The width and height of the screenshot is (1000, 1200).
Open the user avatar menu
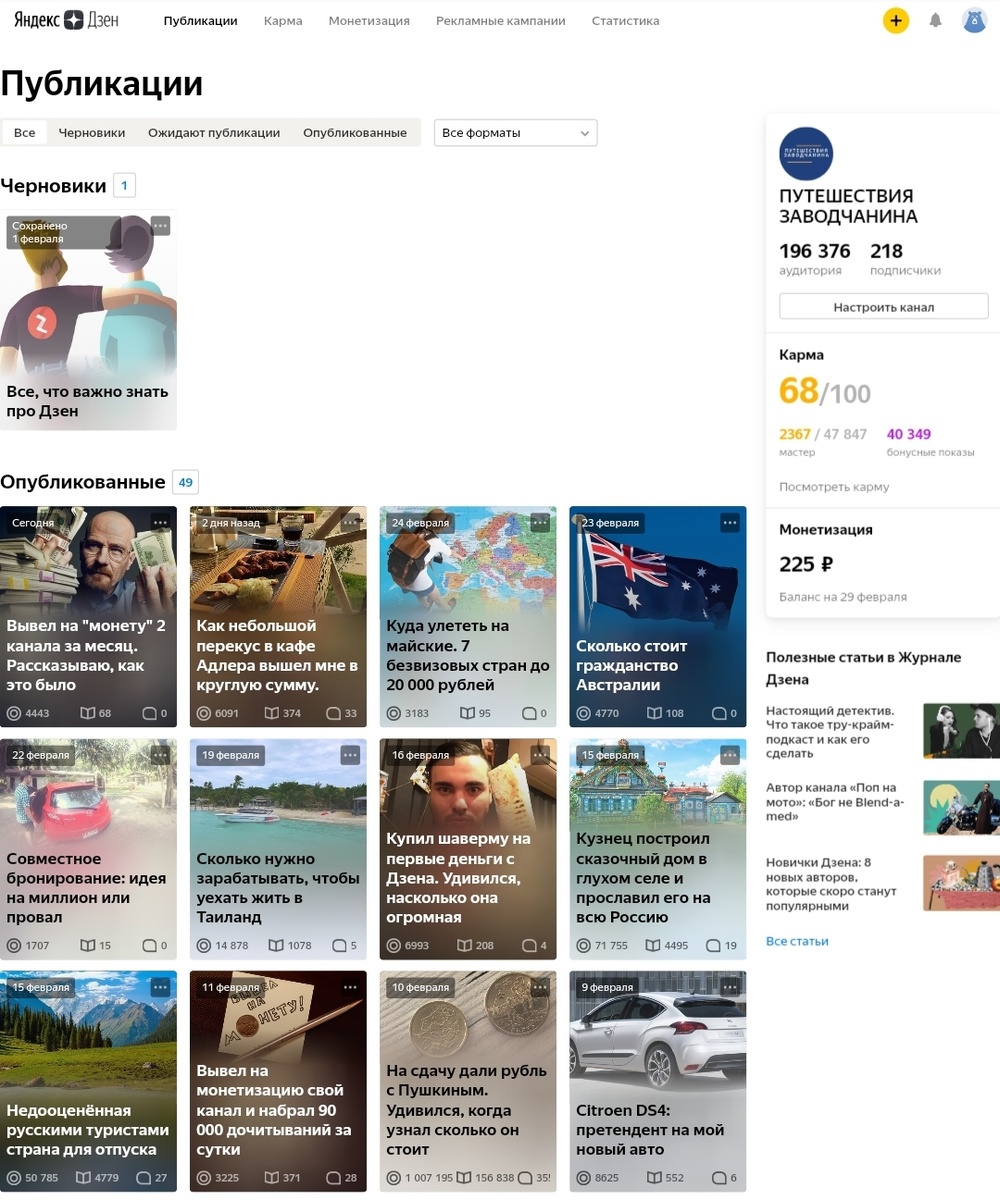(974, 20)
